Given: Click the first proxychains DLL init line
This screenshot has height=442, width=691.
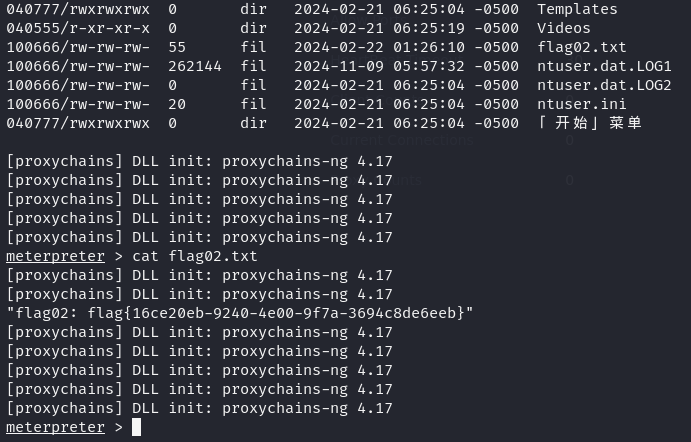Looking at the screenshot, I should [x=199, y=161].
